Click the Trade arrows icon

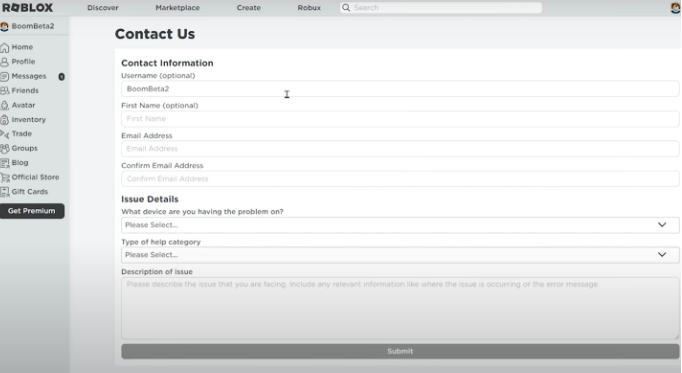coord(5,134)
